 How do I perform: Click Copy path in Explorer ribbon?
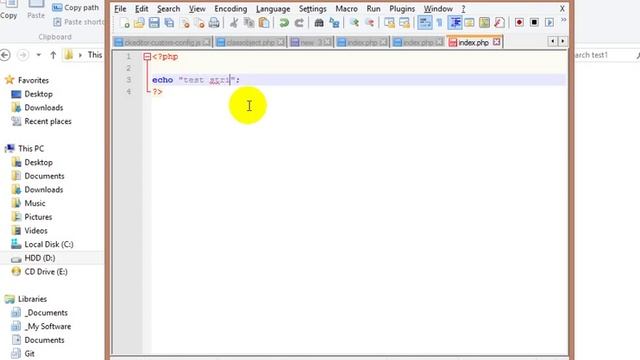point(76,8)
